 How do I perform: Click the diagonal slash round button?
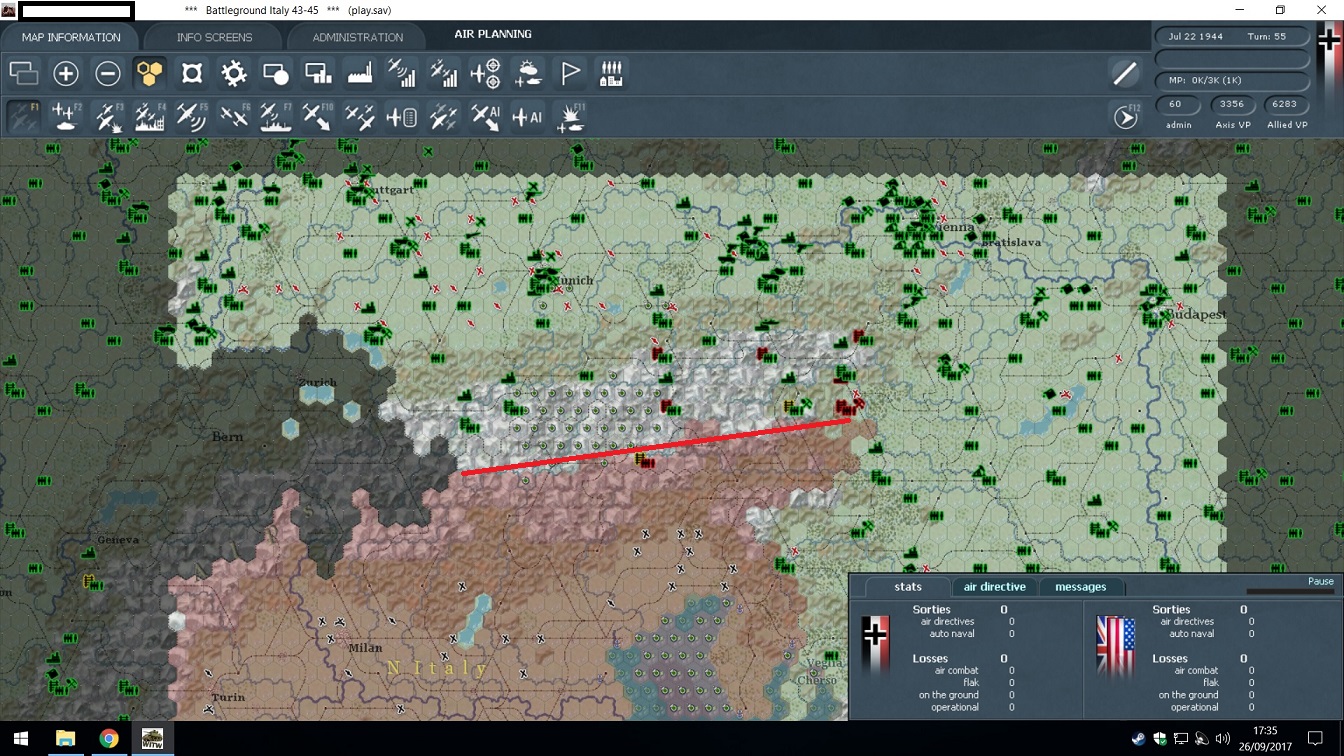[1125, 74]
